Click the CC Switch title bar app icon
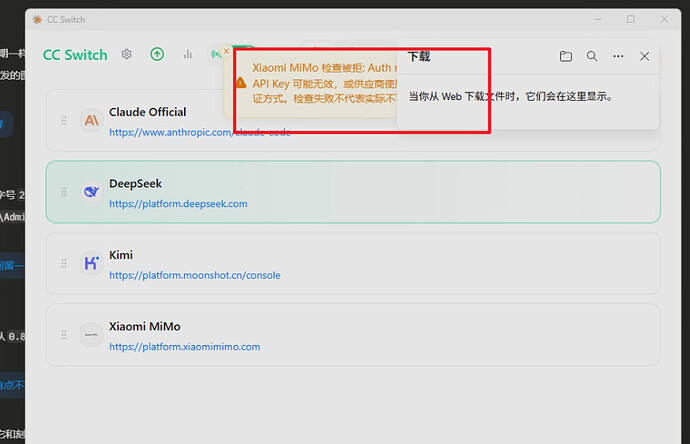This screenshot has width=690, height=444. (37, 19)
